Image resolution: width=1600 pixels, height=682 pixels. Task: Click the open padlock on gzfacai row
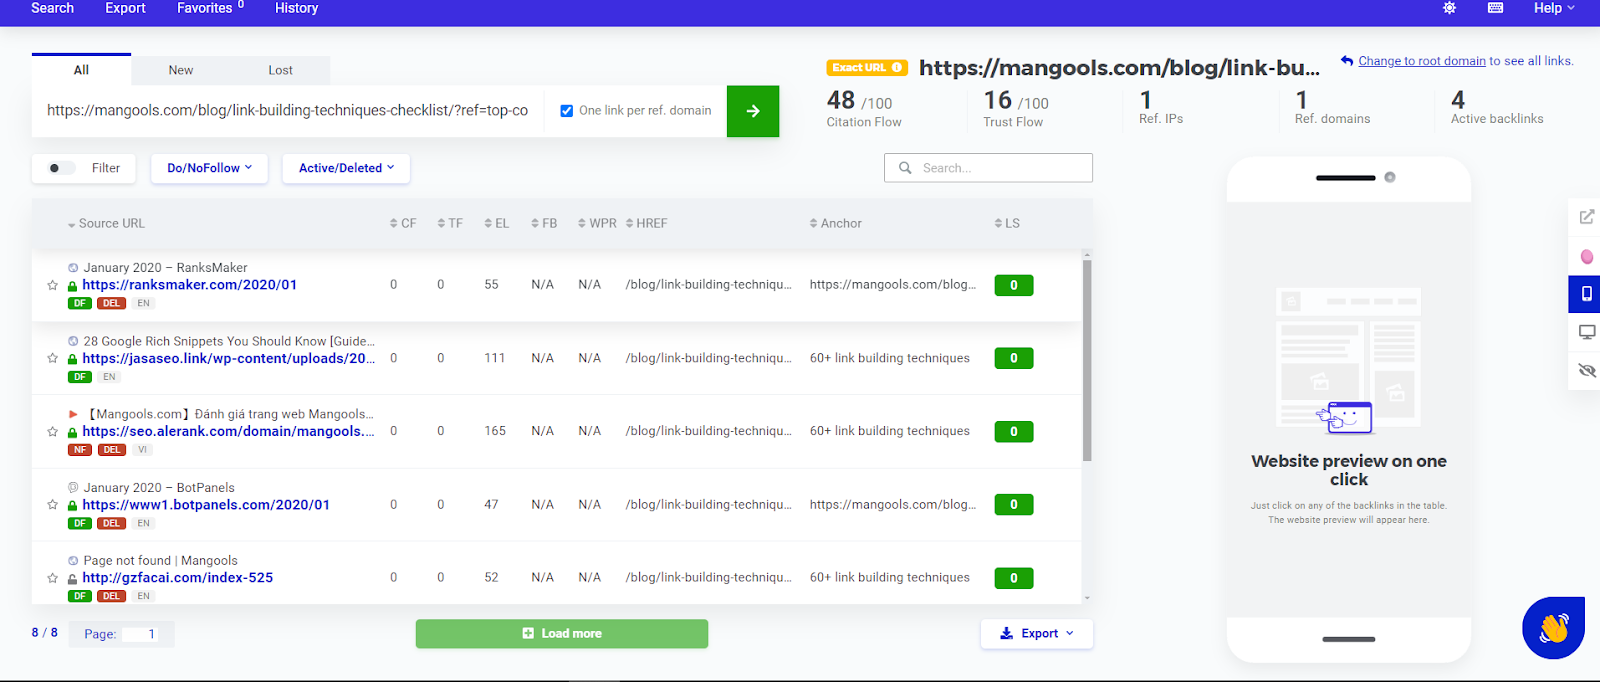(72, 578)
